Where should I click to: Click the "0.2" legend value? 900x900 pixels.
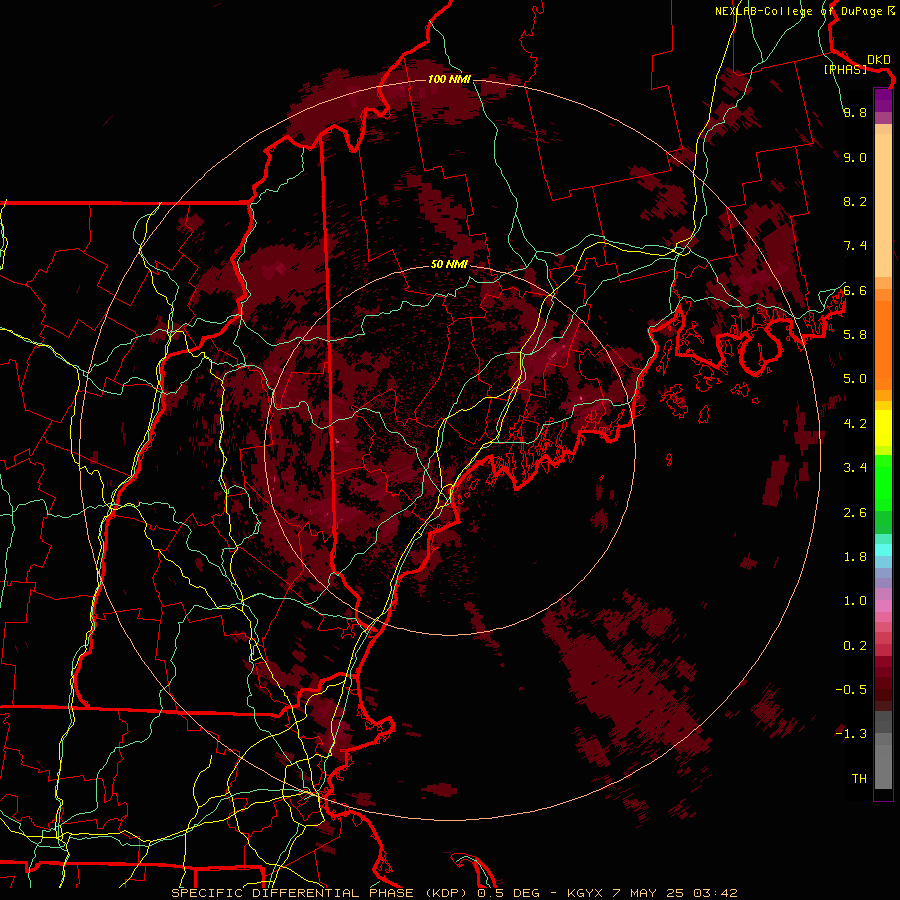click(x=855, y=646)
